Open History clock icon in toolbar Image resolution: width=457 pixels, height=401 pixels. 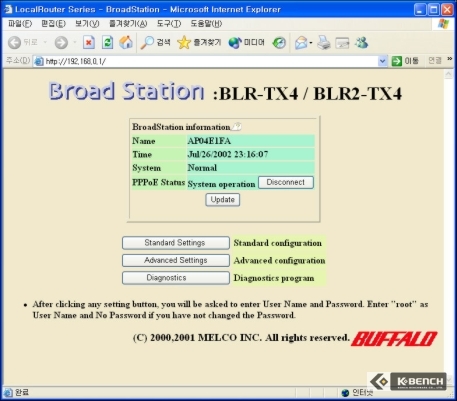point(279,43)
